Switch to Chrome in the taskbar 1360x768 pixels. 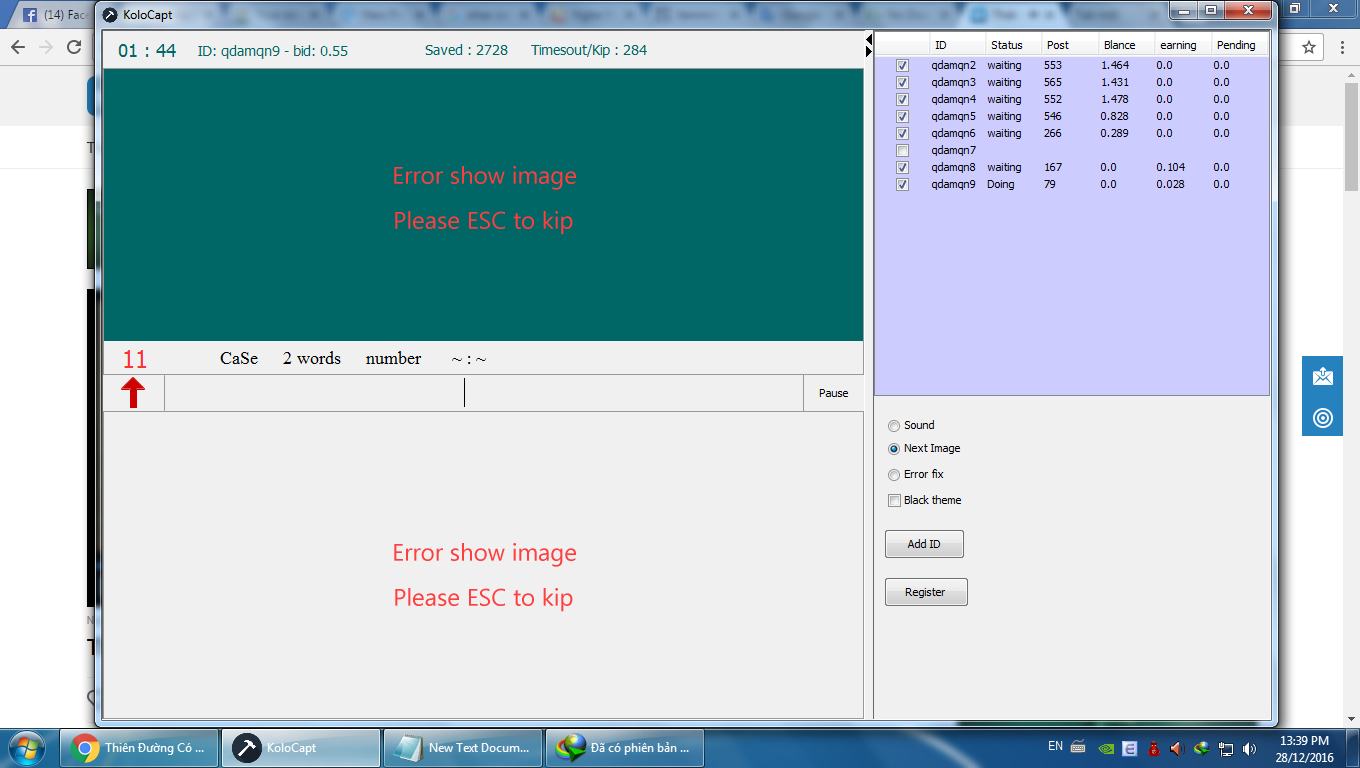(139, 748)
